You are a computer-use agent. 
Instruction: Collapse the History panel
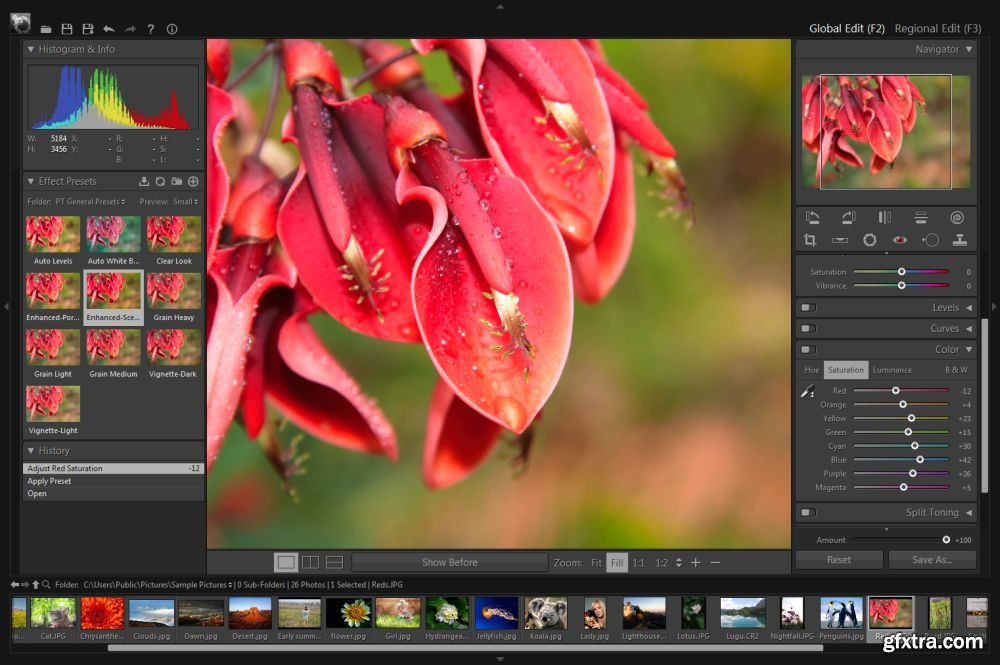coord(31,451)
